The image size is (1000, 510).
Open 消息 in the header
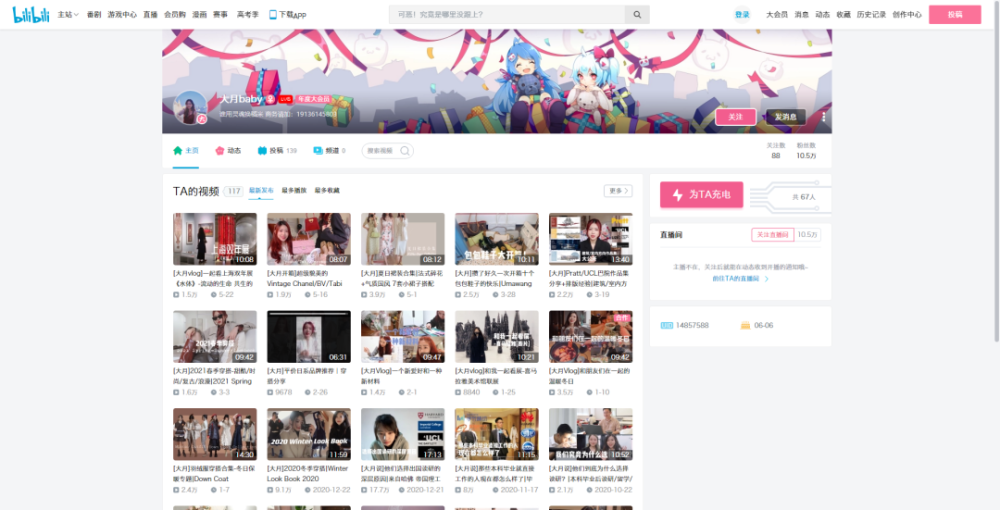tap(802, 15)
